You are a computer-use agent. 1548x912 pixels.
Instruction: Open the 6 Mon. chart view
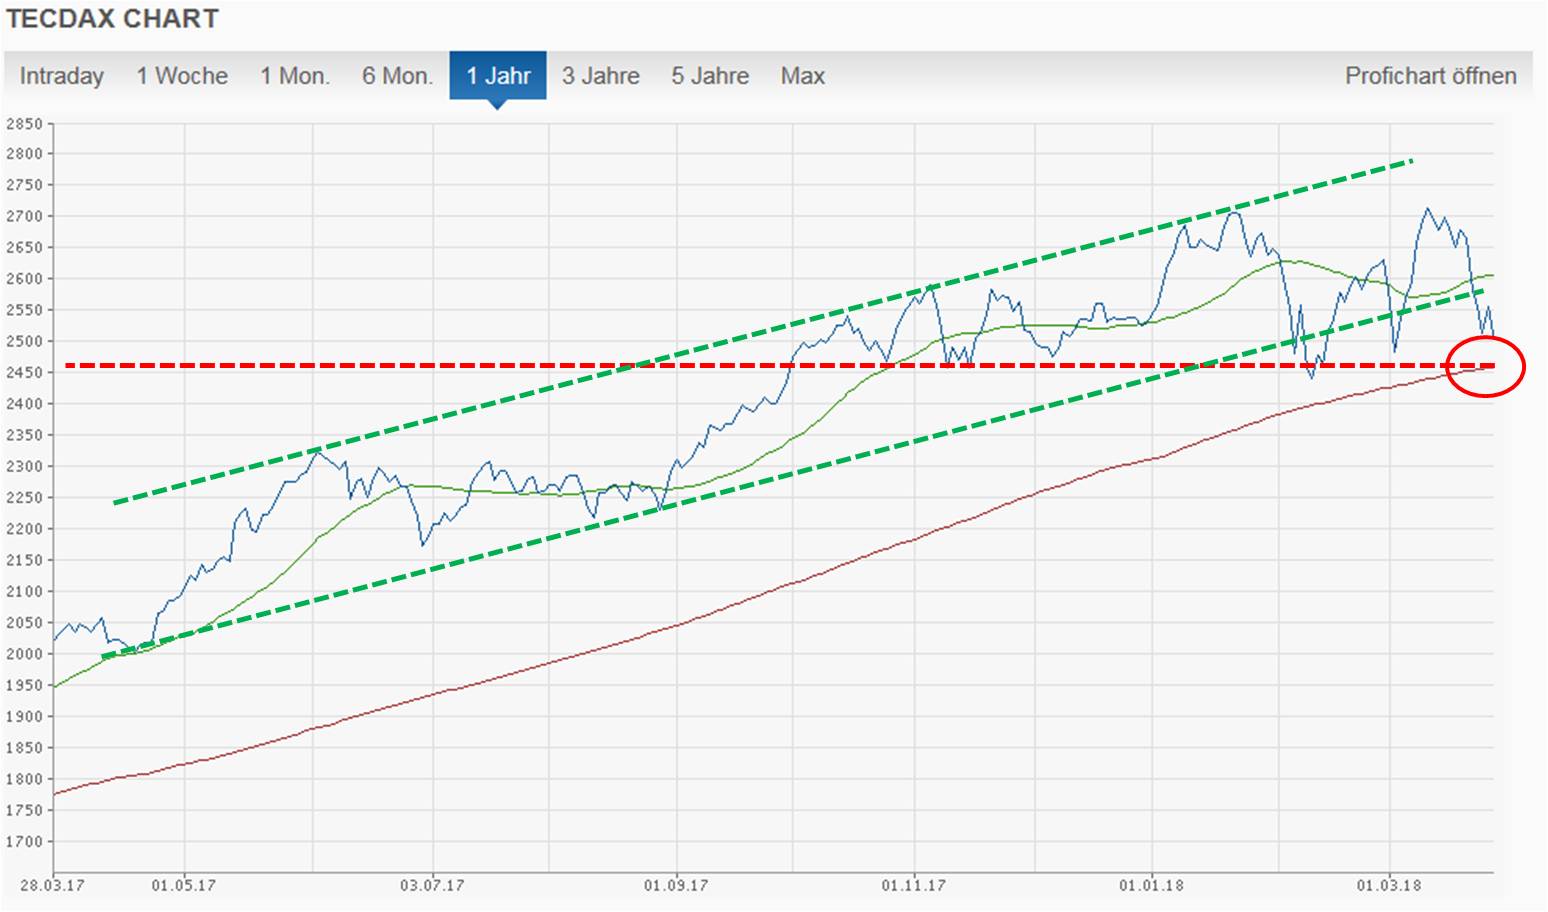tap(397, 76)
